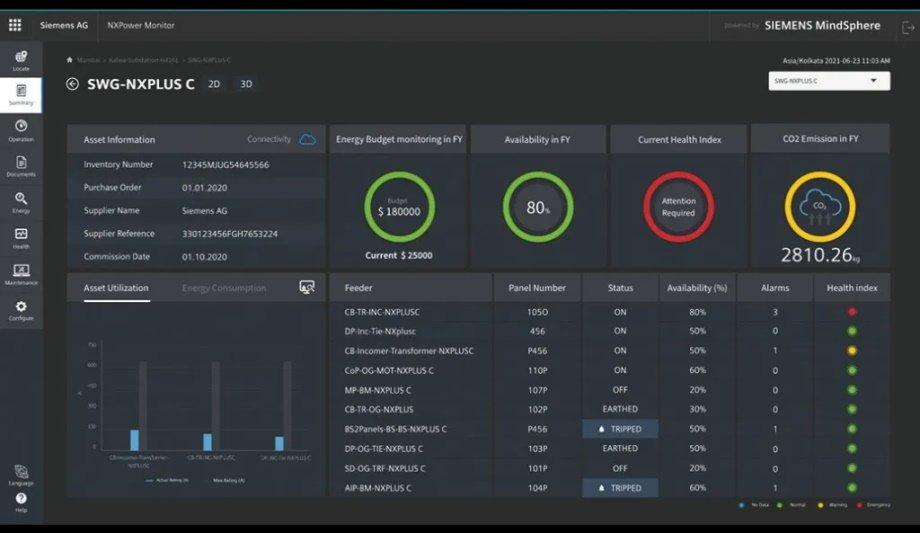Sort by the Health Index column header
Viewport: 920px width, 533px height.
pyautogui.click(x=852, y=288)
